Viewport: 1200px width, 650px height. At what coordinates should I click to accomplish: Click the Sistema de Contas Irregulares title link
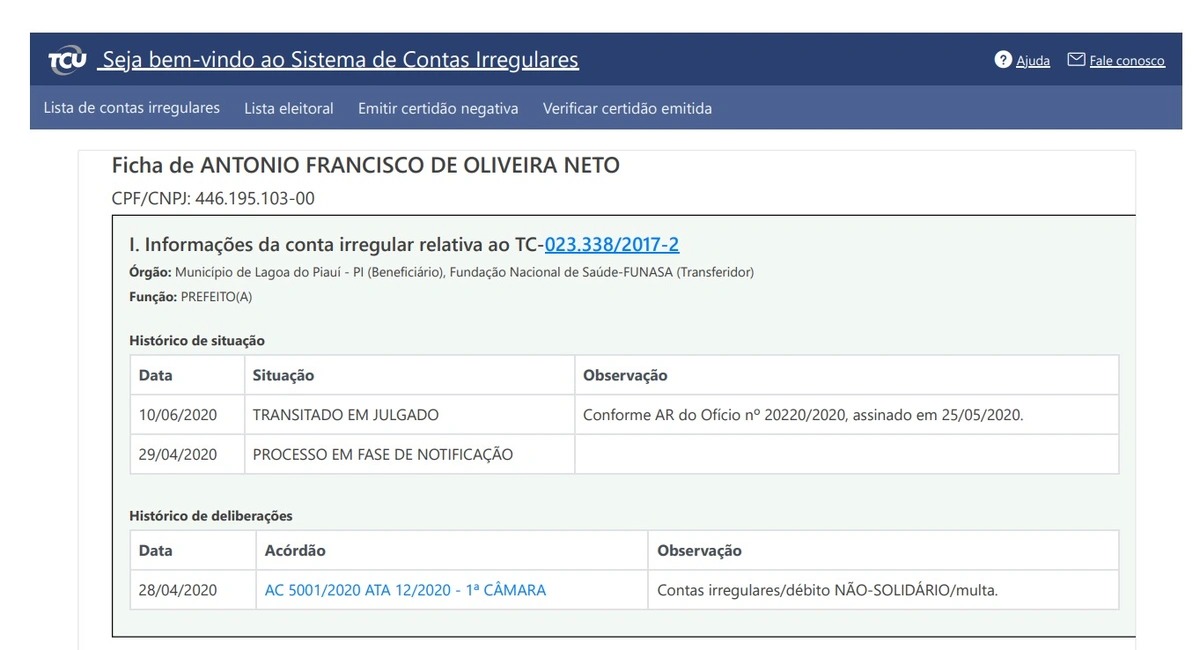tap(340, 60)
